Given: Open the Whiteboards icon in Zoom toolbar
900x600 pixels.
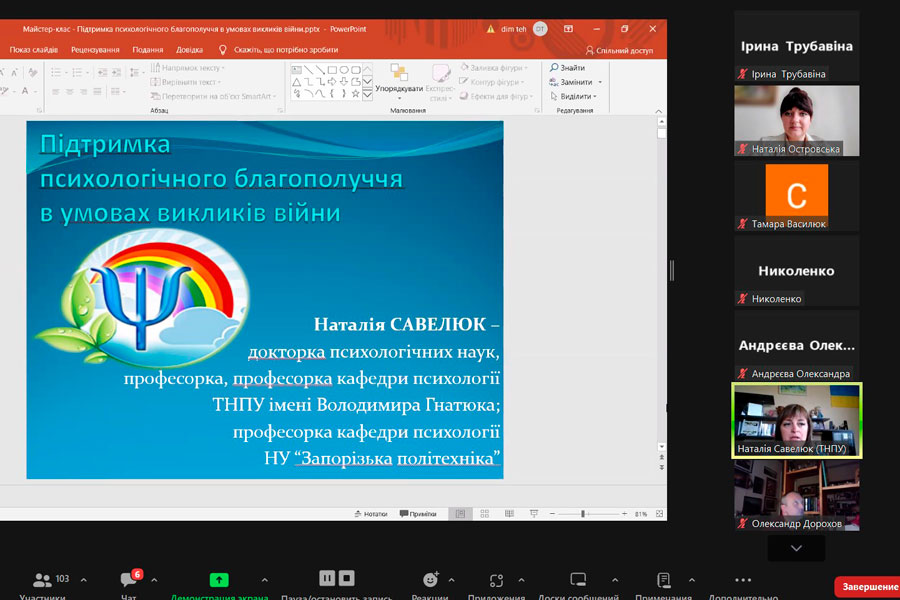Looking at the screenshot, I should tap(577, 580).
